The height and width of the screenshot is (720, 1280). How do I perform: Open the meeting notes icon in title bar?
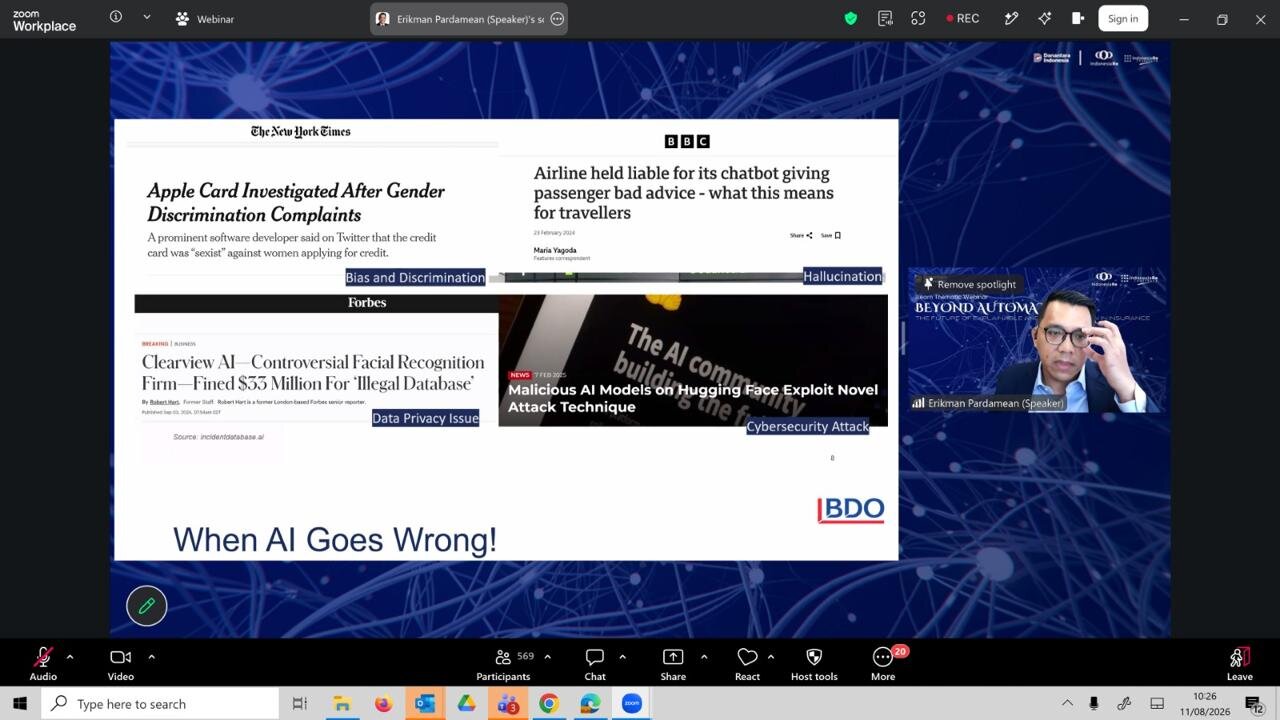tap(885, 18)
